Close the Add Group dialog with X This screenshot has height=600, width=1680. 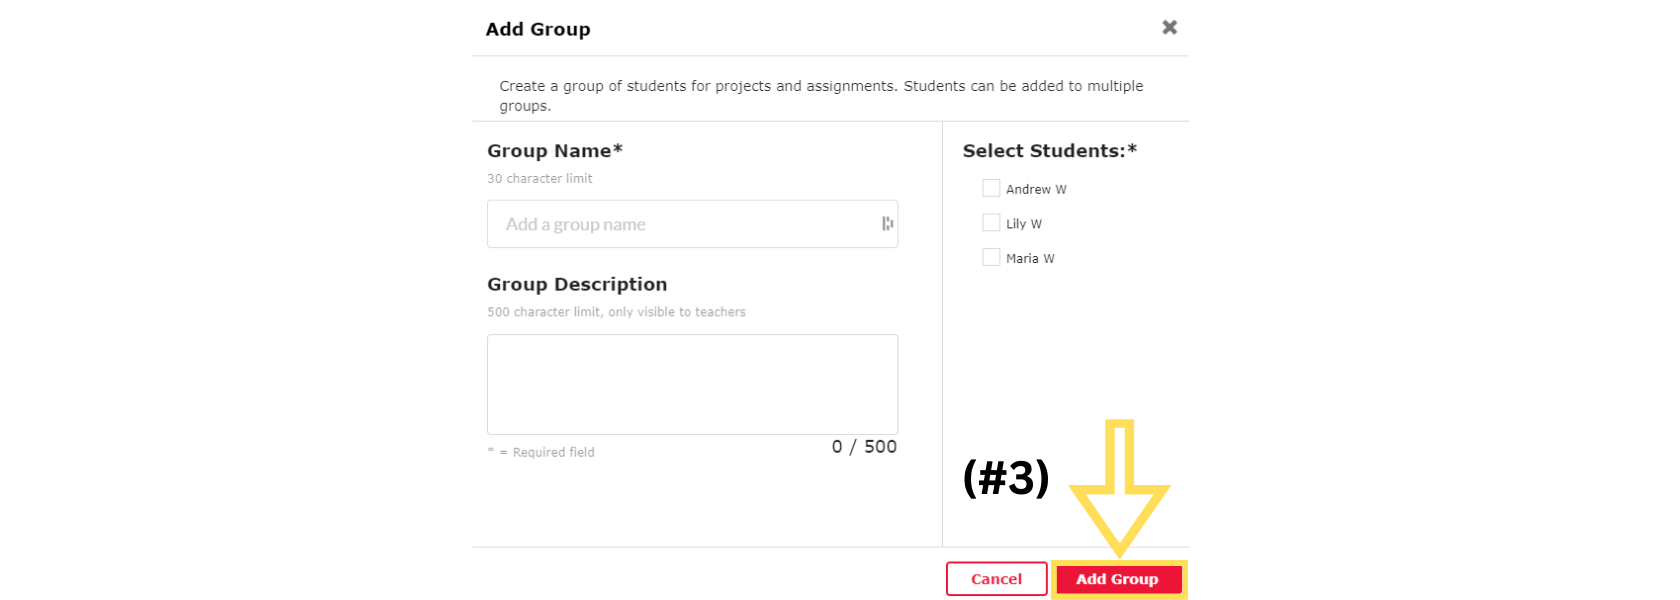1169,28
